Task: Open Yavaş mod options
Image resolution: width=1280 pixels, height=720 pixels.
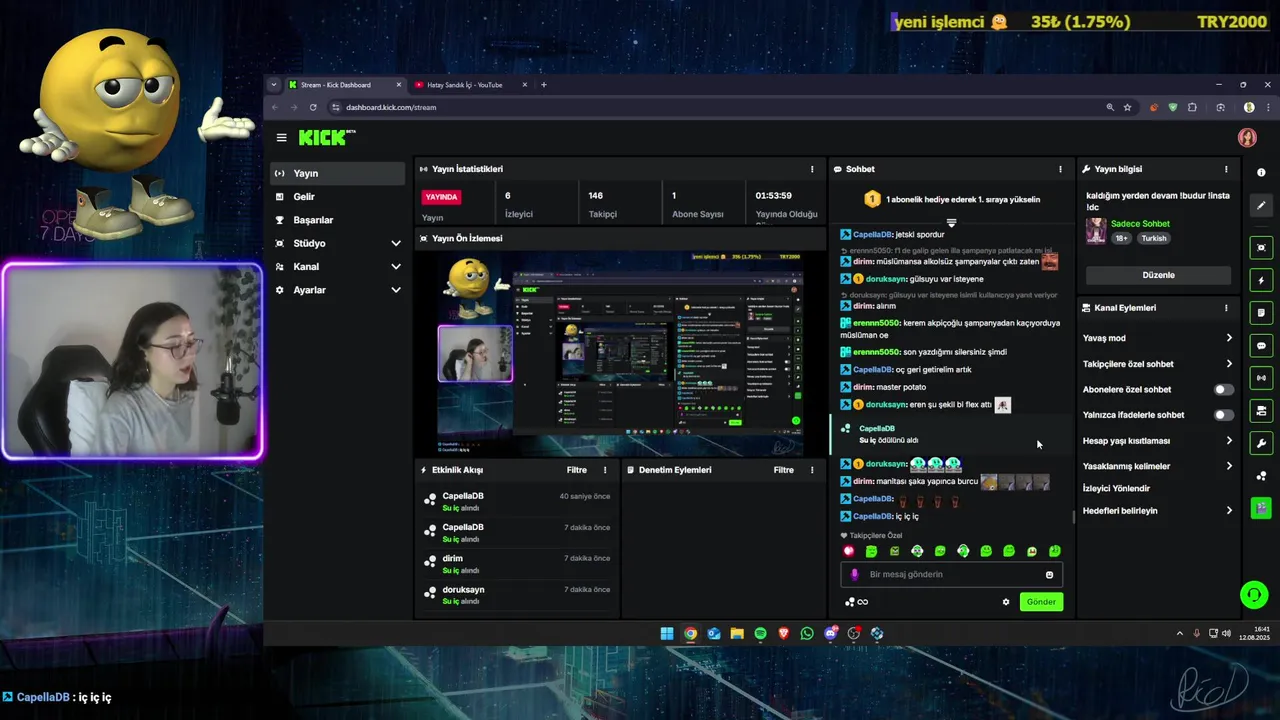Action: [1158, 338]
